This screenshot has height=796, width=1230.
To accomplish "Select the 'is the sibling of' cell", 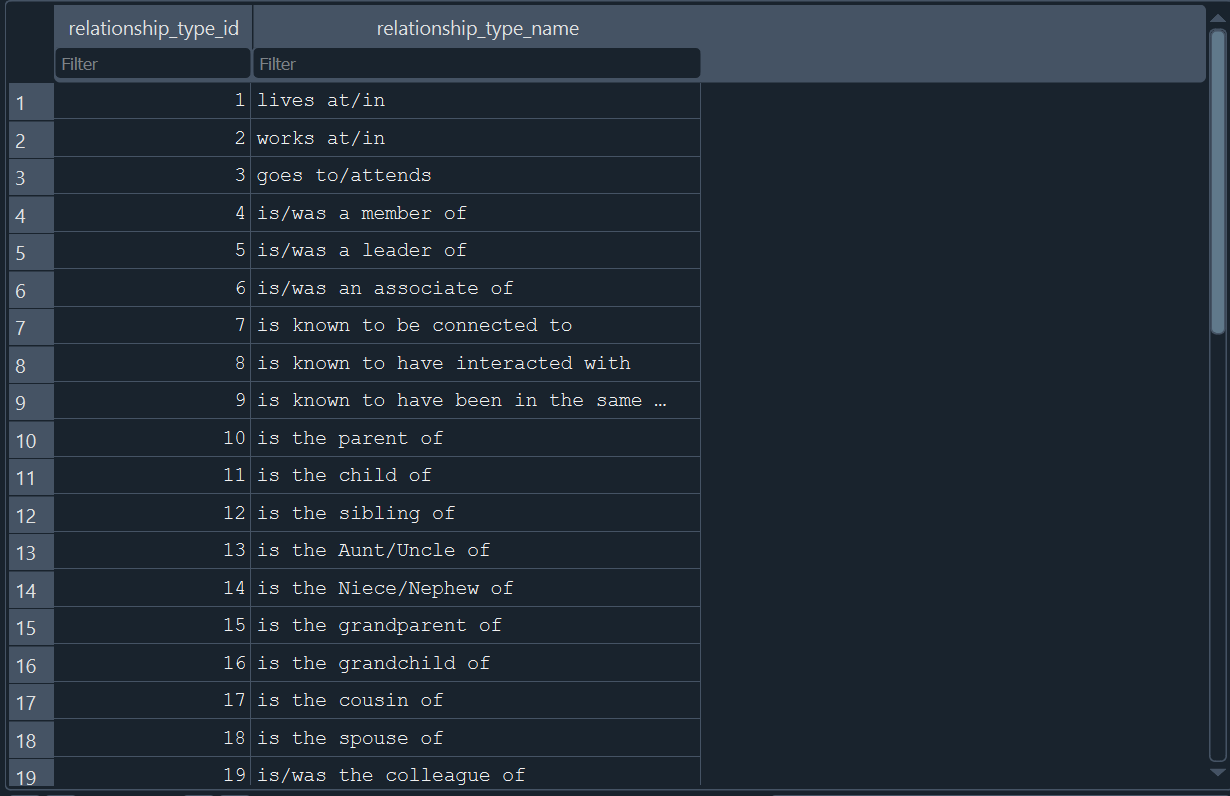I will [476, 513].
